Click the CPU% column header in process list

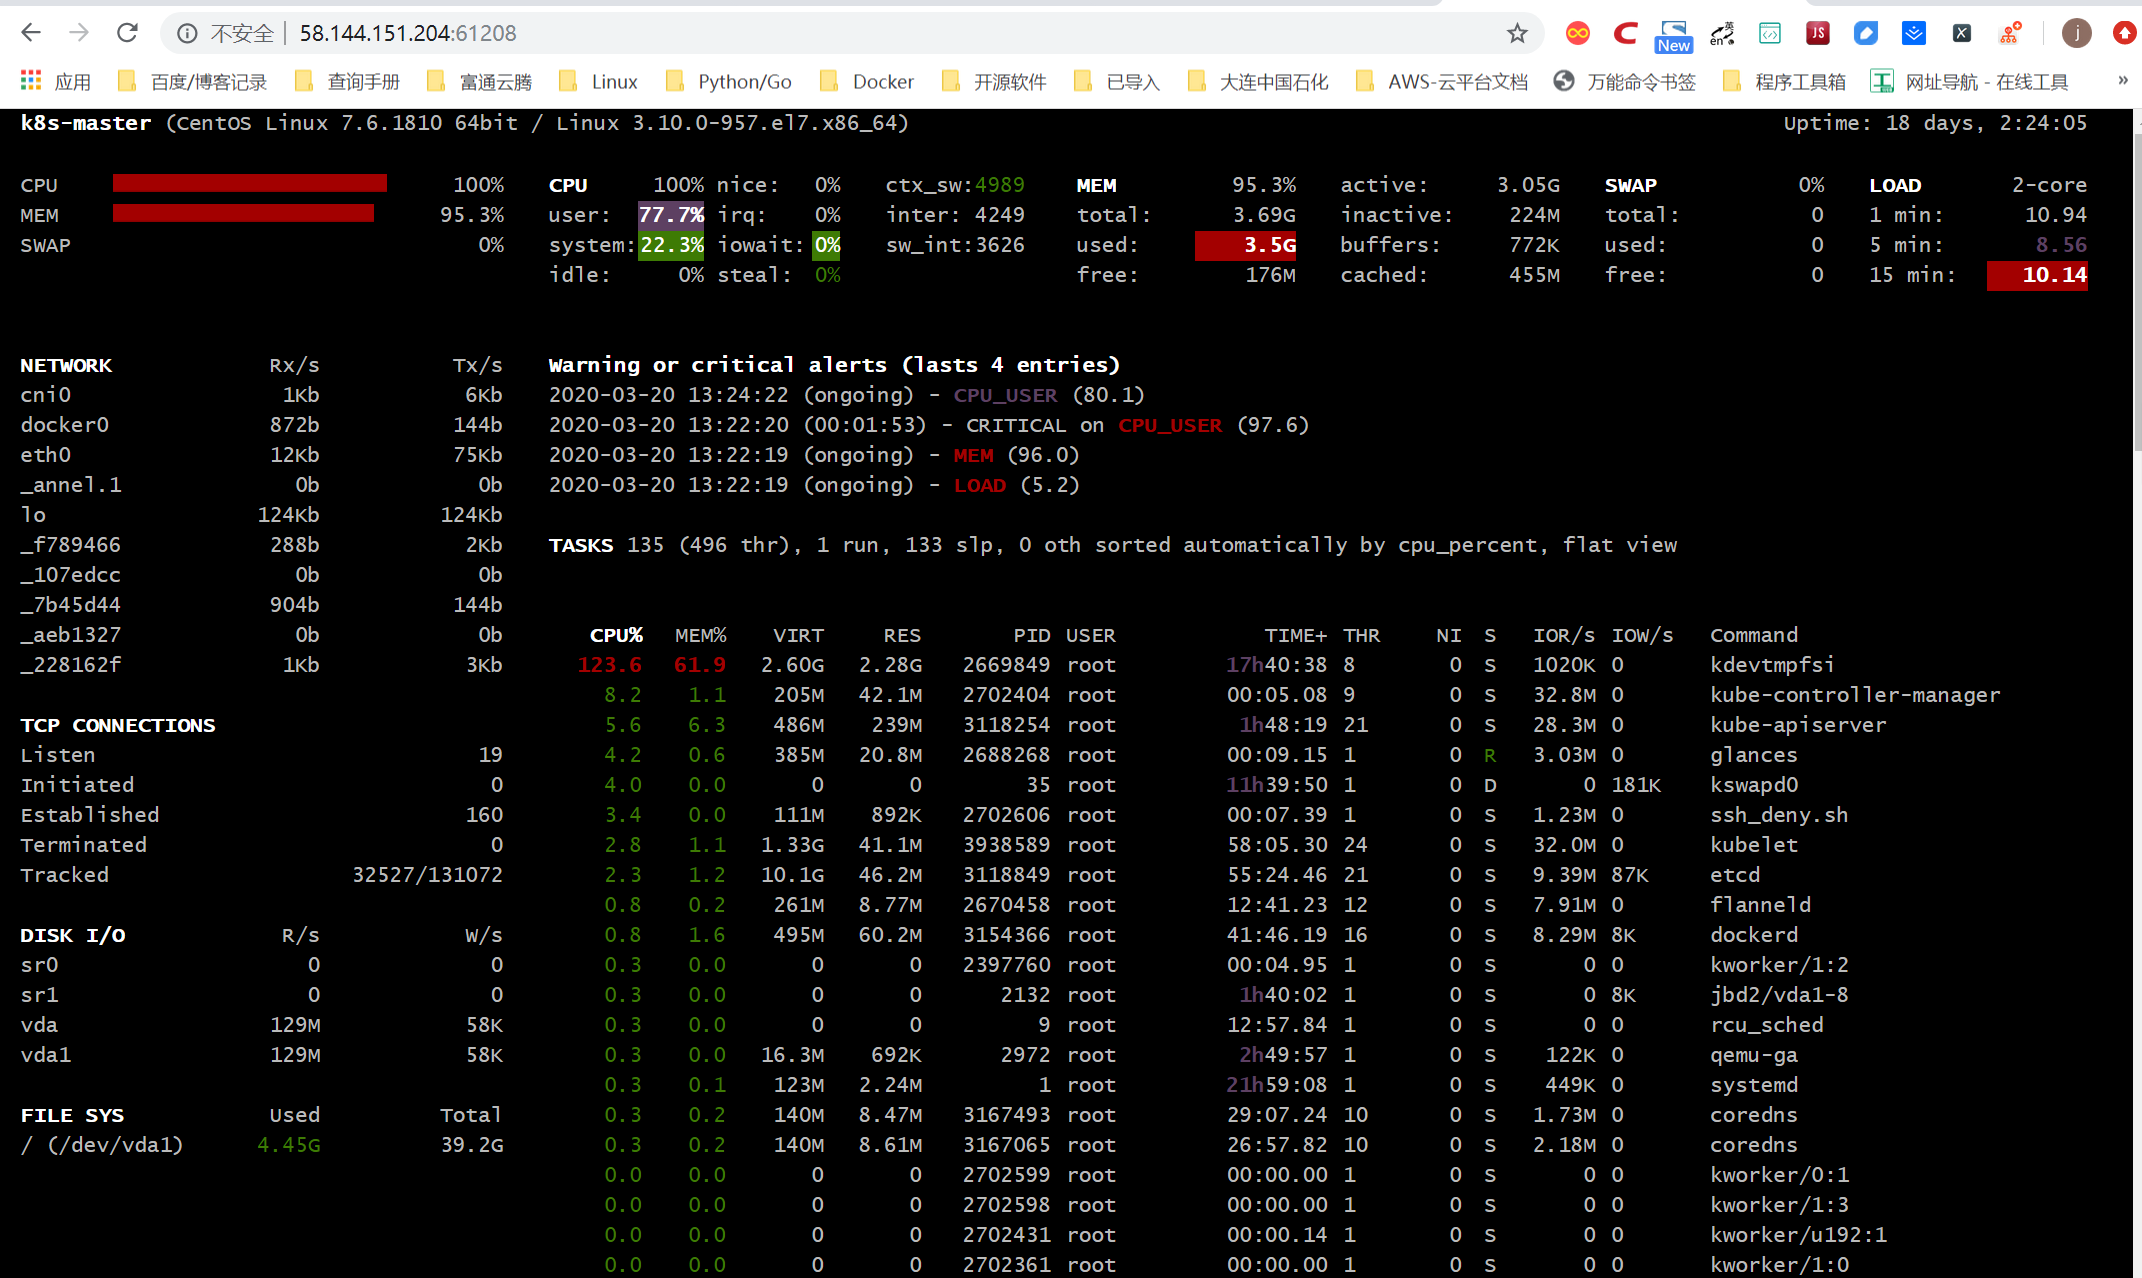pyautogui.click(x=616, y=635)
